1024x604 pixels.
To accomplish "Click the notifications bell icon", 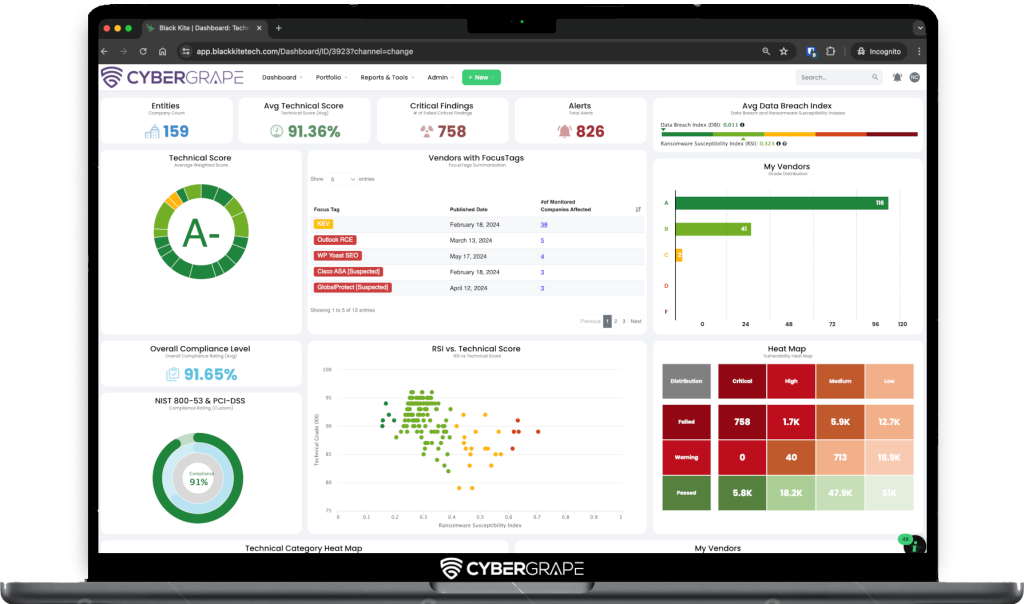I will click(x=897, y=77).
